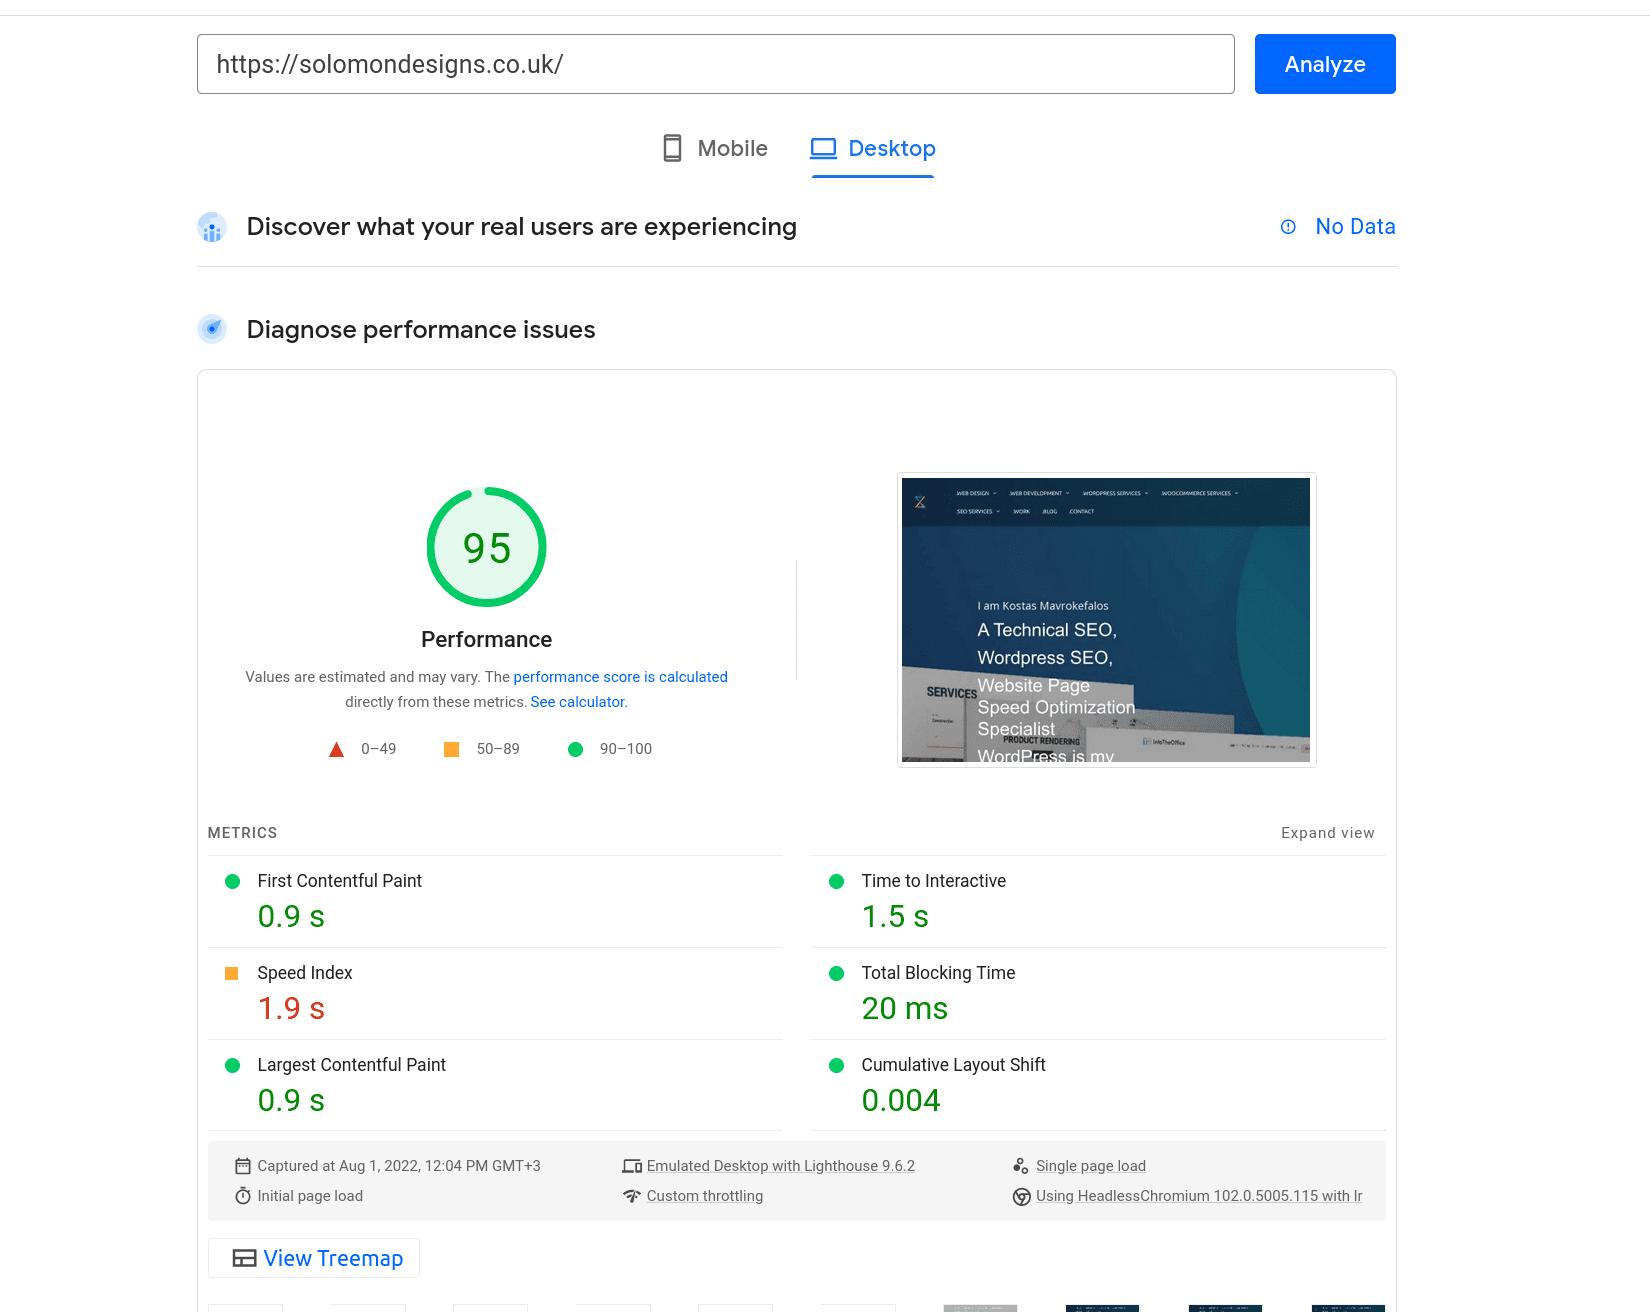Click the Diagnose performance issues gauge icon
This screenshot has height=1312, width=1650.
(x=212, y=328)
